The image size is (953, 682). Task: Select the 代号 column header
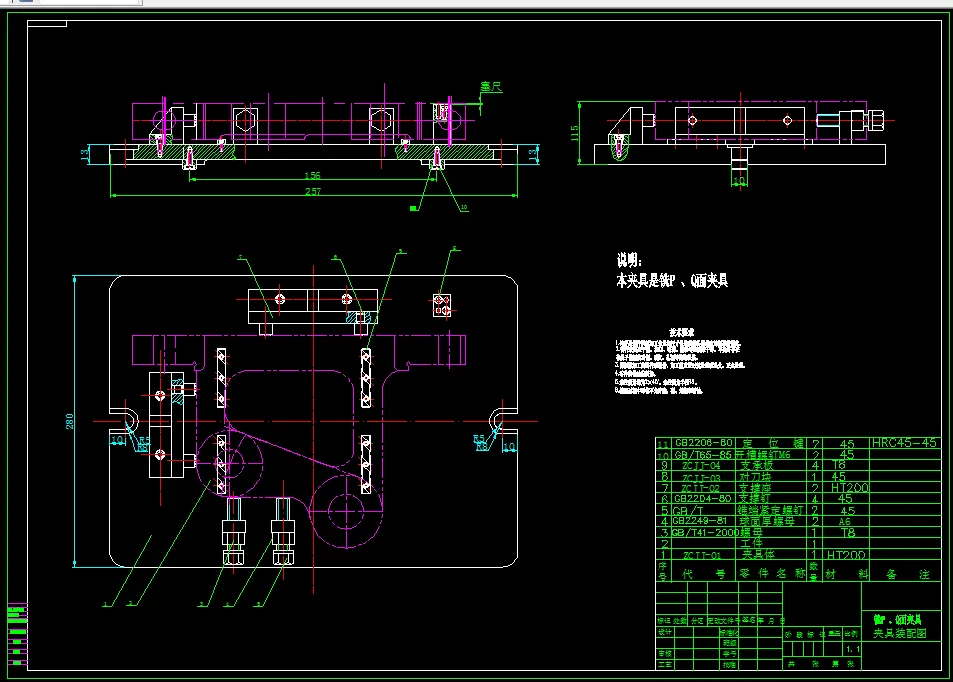click(704, 574)
